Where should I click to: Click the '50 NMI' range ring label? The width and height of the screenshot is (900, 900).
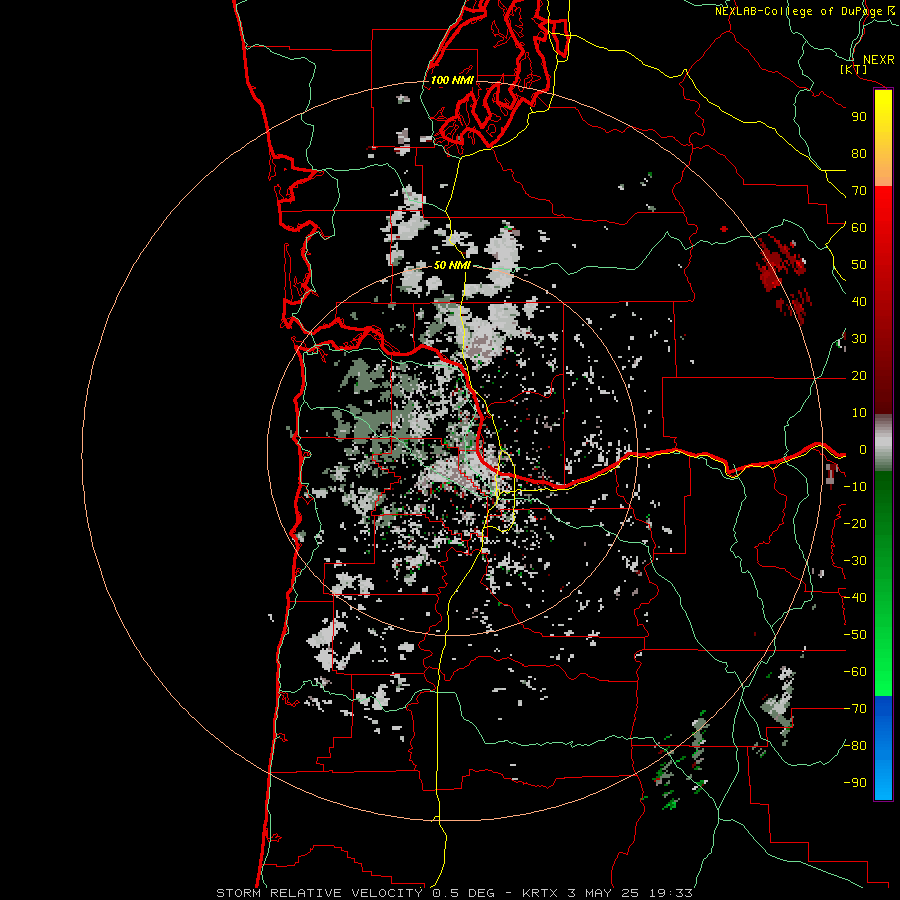452,265
